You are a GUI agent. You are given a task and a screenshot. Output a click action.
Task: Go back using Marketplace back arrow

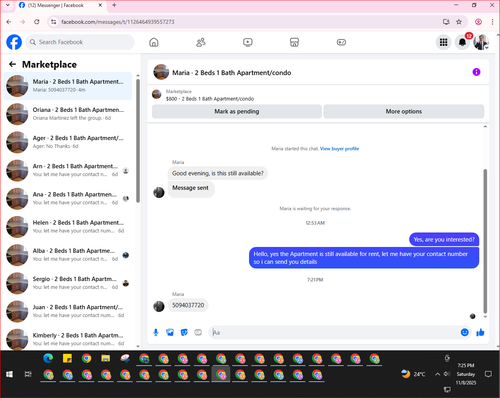(13, 64)
